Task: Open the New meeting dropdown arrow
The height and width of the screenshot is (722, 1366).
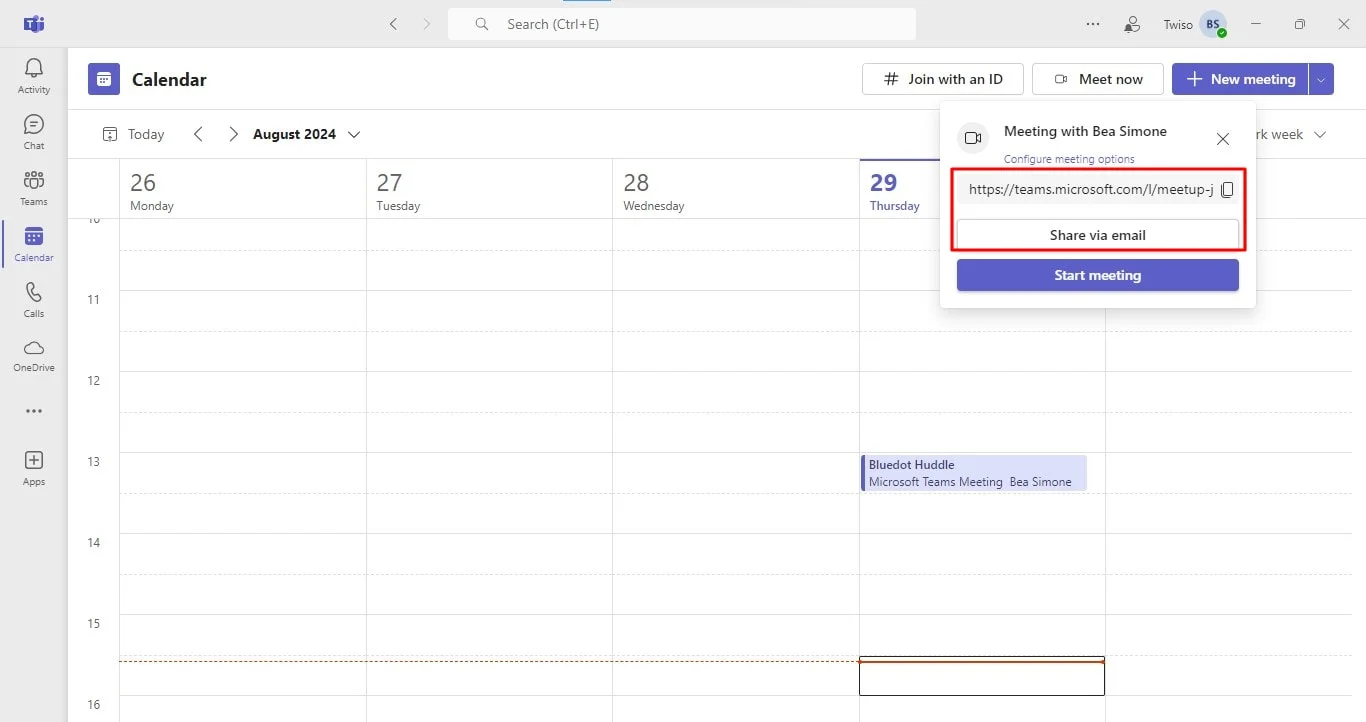Action: (1321, 79)
